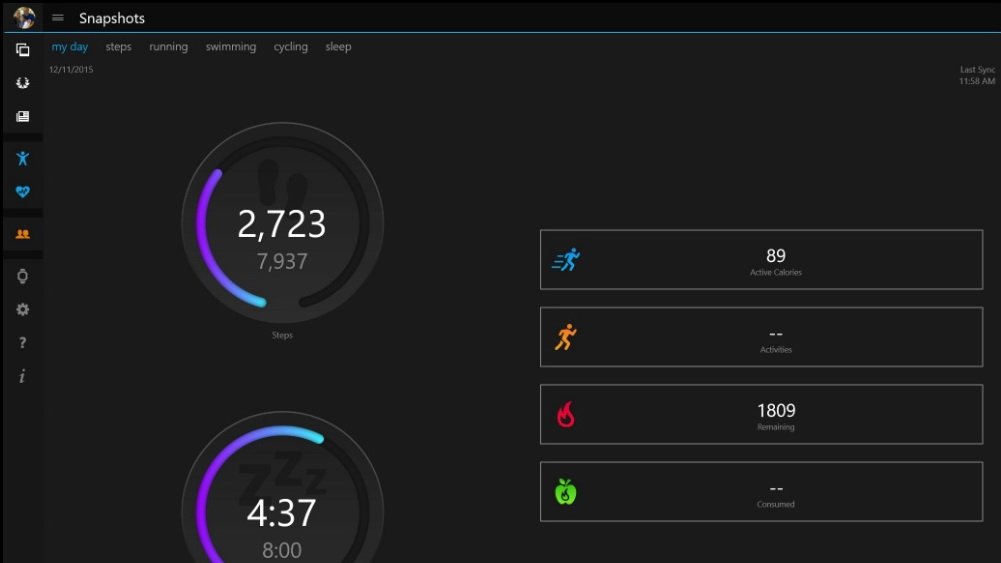Viewport: 1001px width, 563px height.
Task: Open the info 'i' icon
Action: click(x=22, y=376)
